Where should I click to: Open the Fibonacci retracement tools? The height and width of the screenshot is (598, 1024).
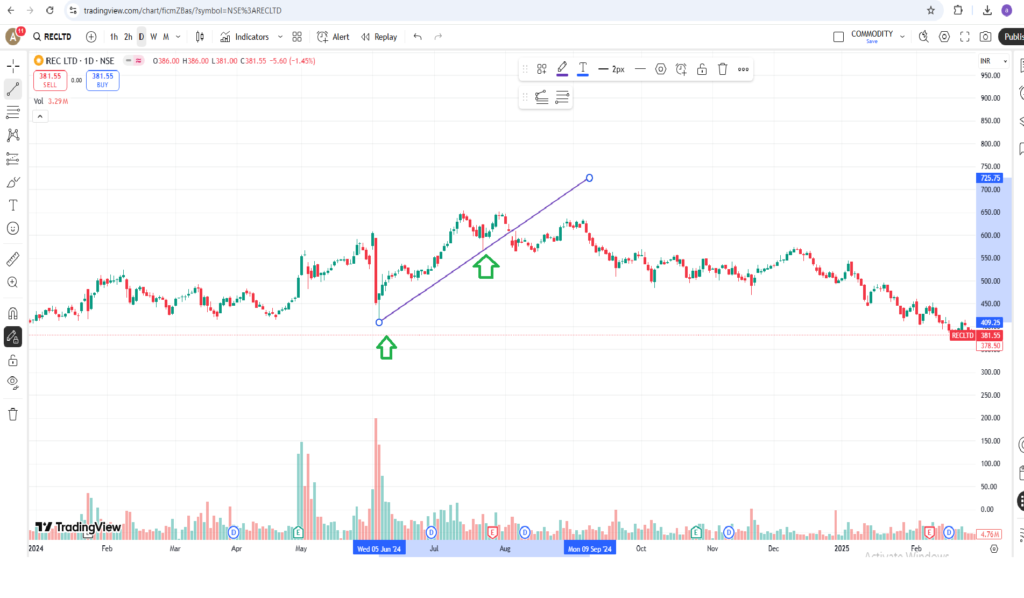tap(13, 112)
